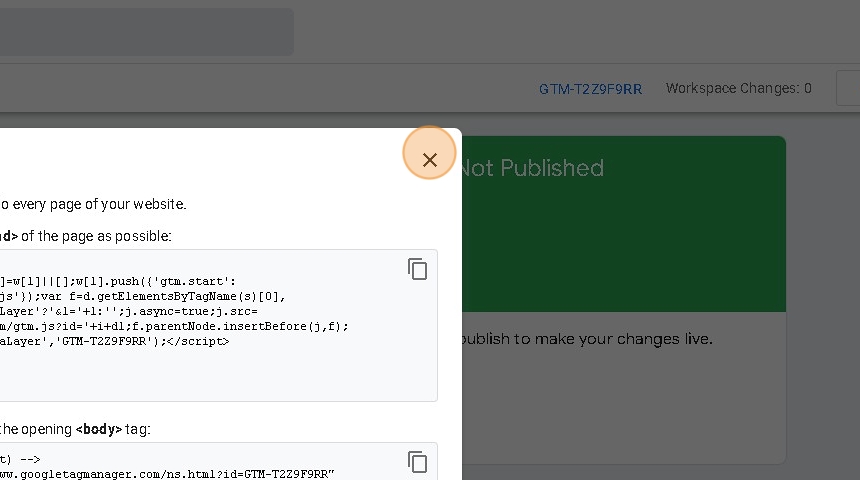Click the gtm.start code line
This screenshot has width=860, height=480.
118,281
